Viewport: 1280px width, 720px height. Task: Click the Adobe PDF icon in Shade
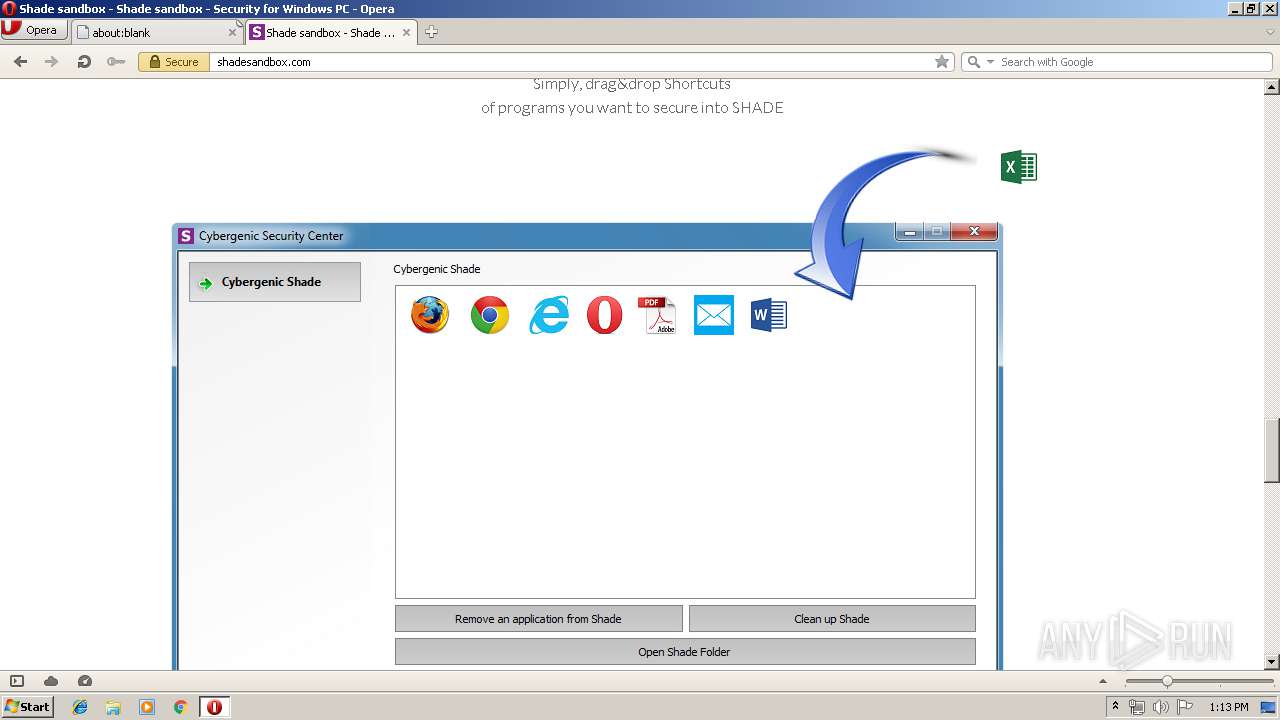[658, 315]
